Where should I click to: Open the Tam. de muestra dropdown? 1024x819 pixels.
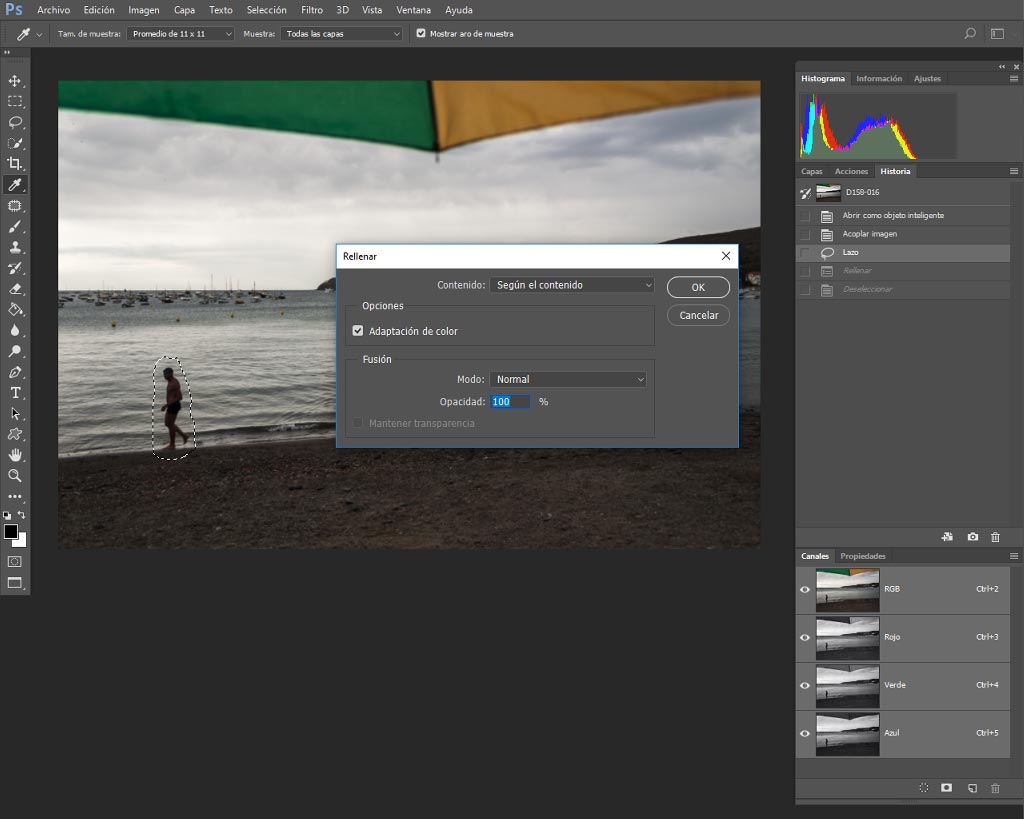click(180, 33)
